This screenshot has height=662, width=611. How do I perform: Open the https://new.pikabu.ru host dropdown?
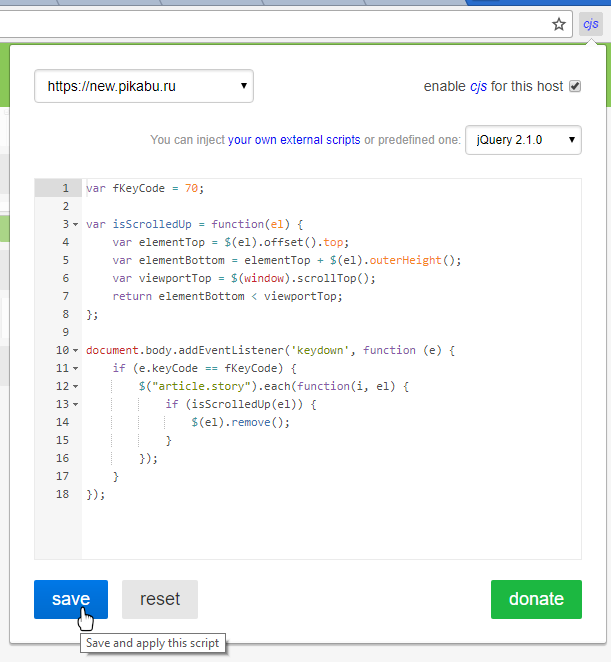pyautogui.click(x=144, y=86)
